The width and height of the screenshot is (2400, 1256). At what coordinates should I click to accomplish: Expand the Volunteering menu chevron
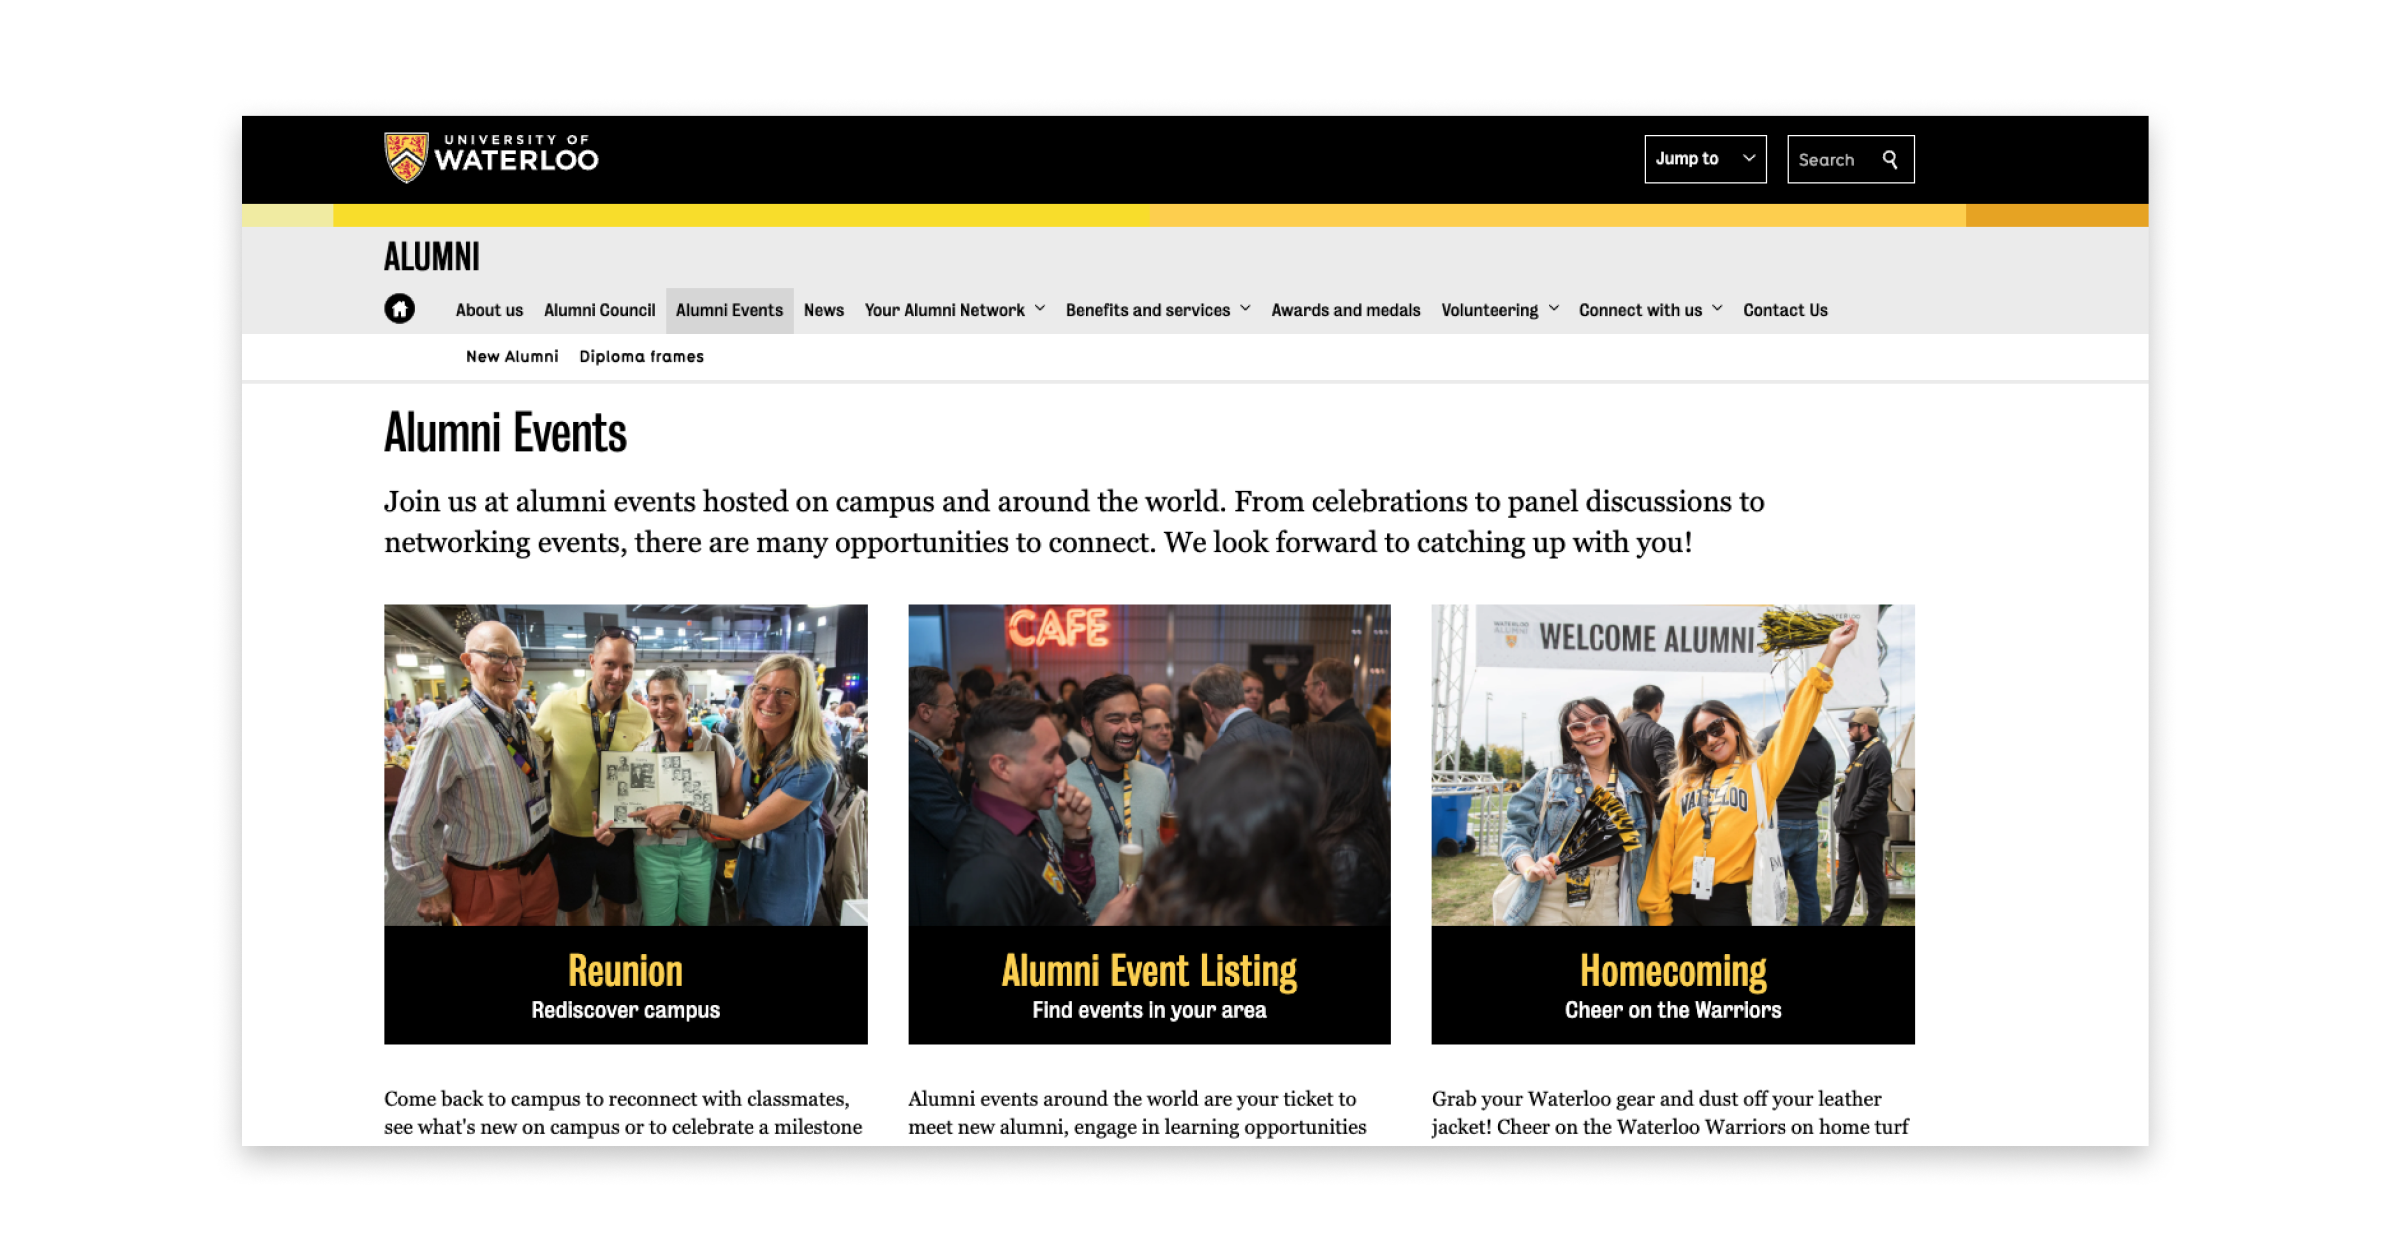(1554, 309)
